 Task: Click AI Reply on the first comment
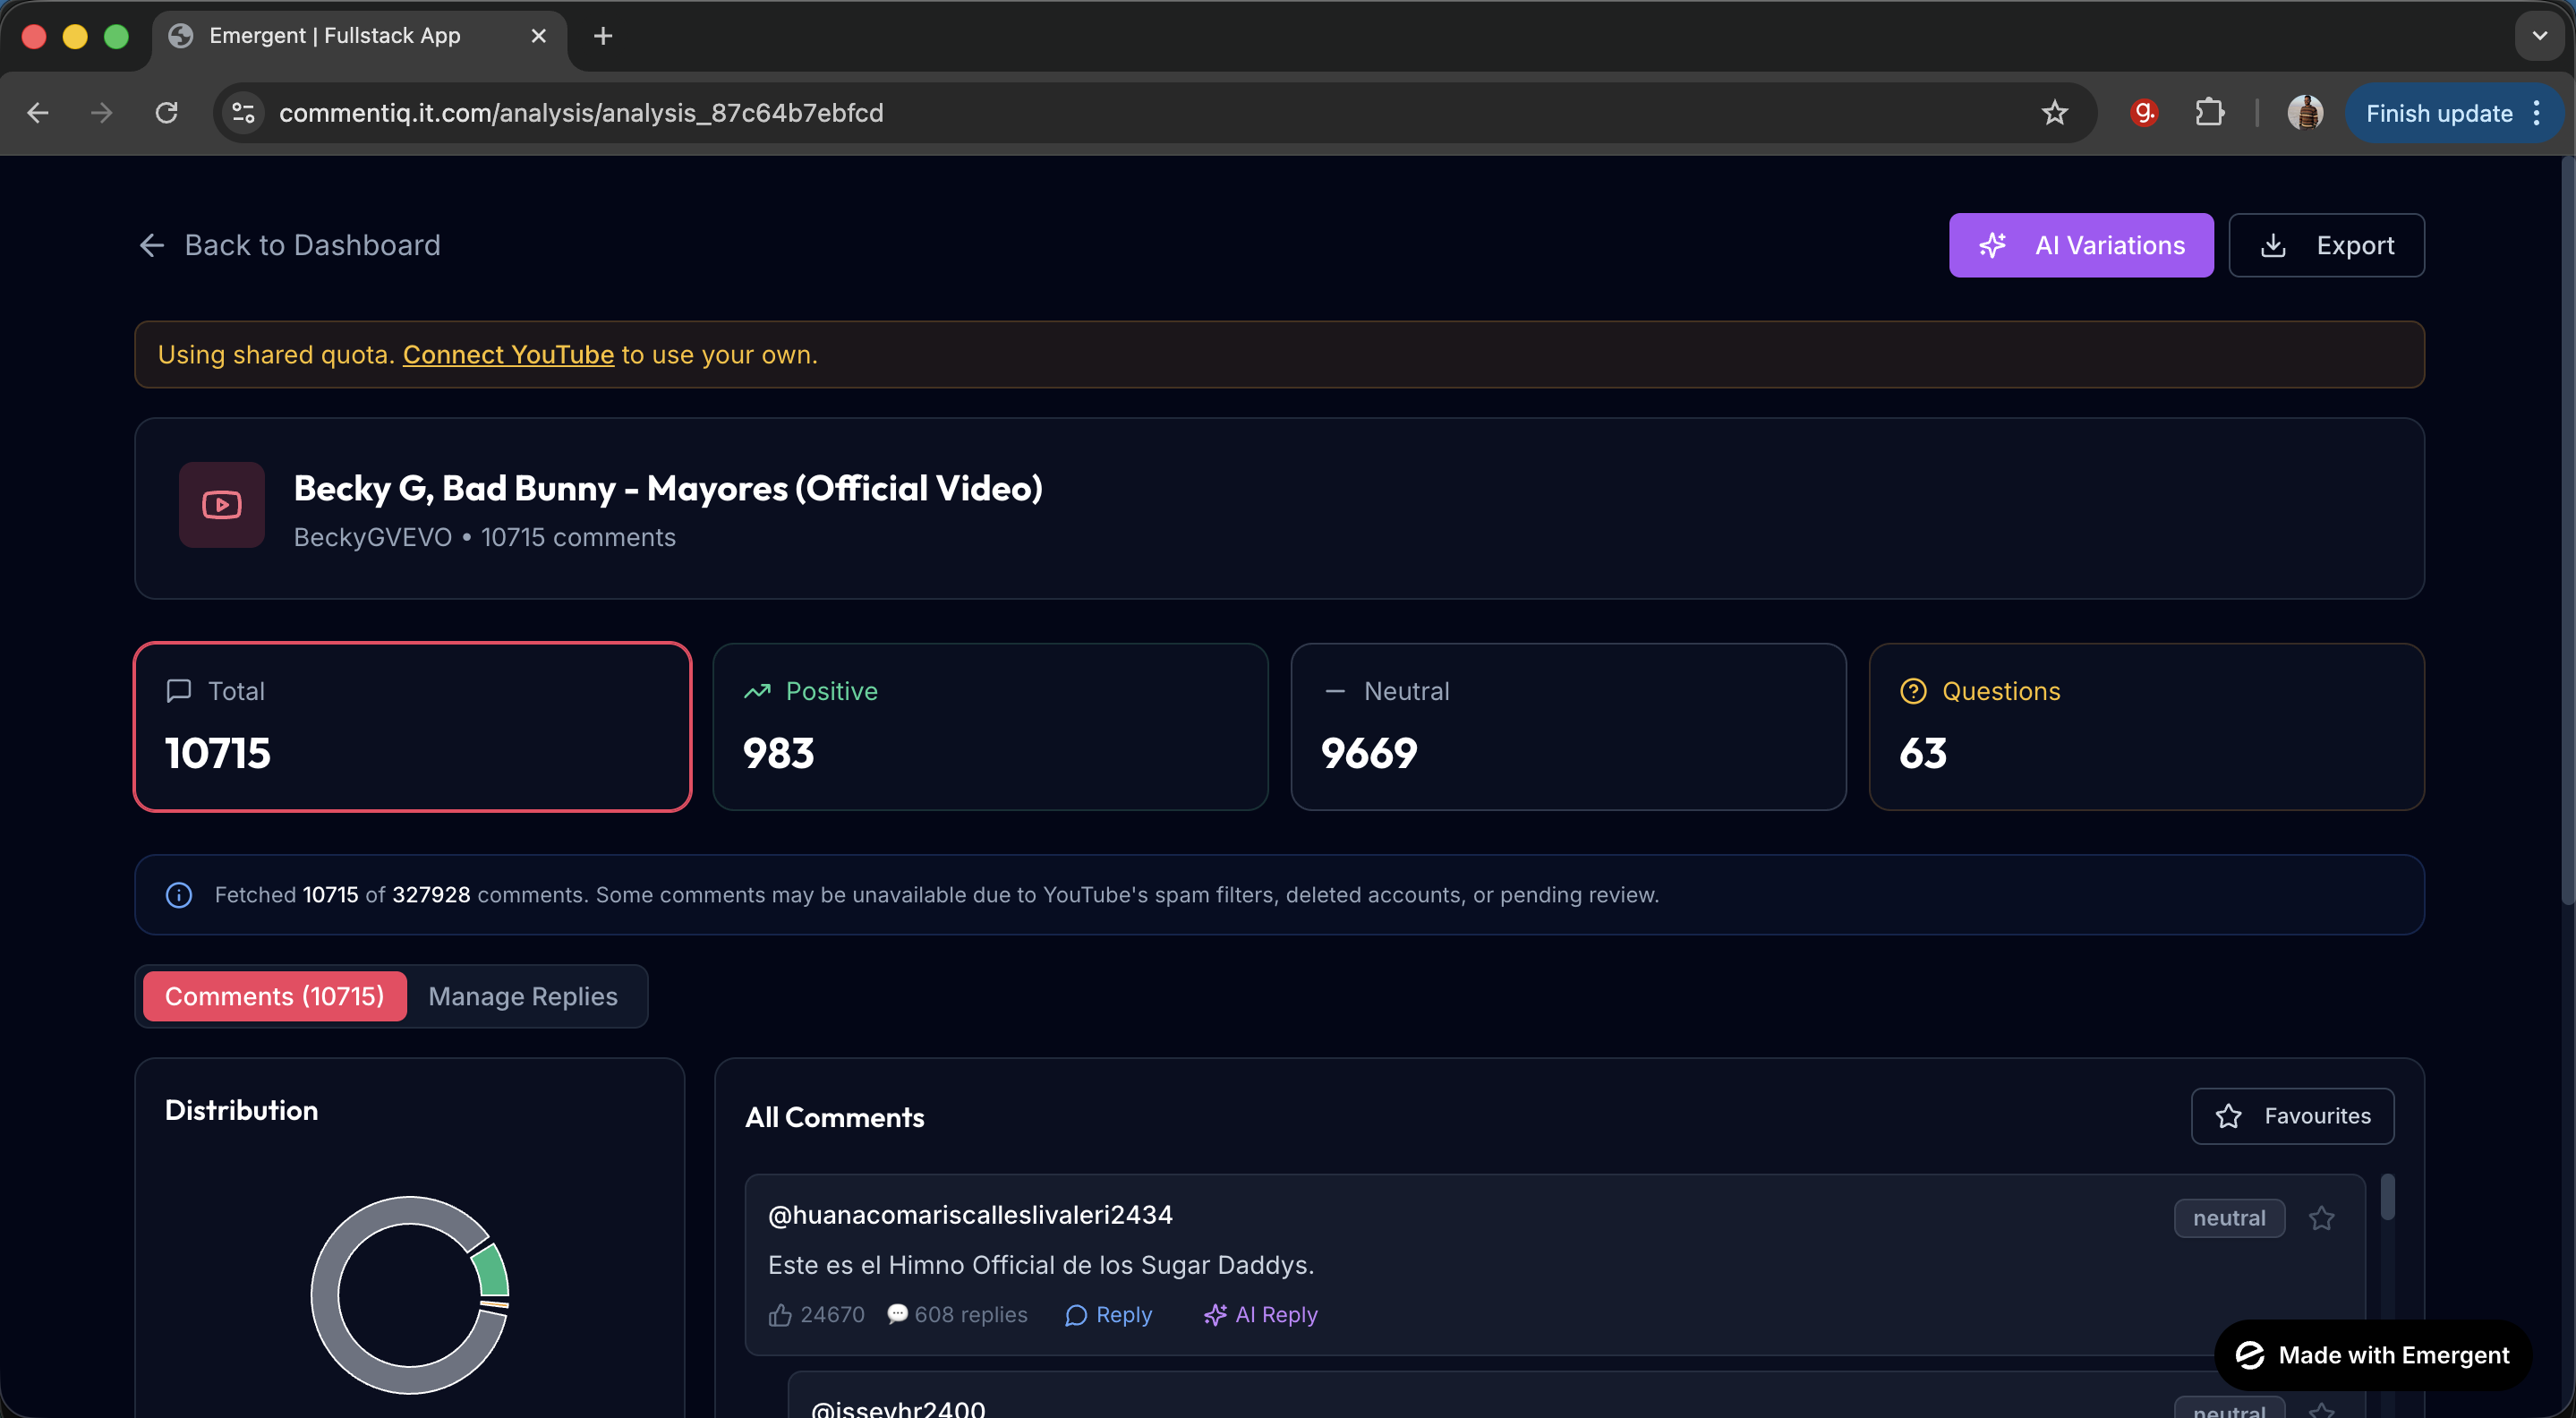pos(1260,1314)
